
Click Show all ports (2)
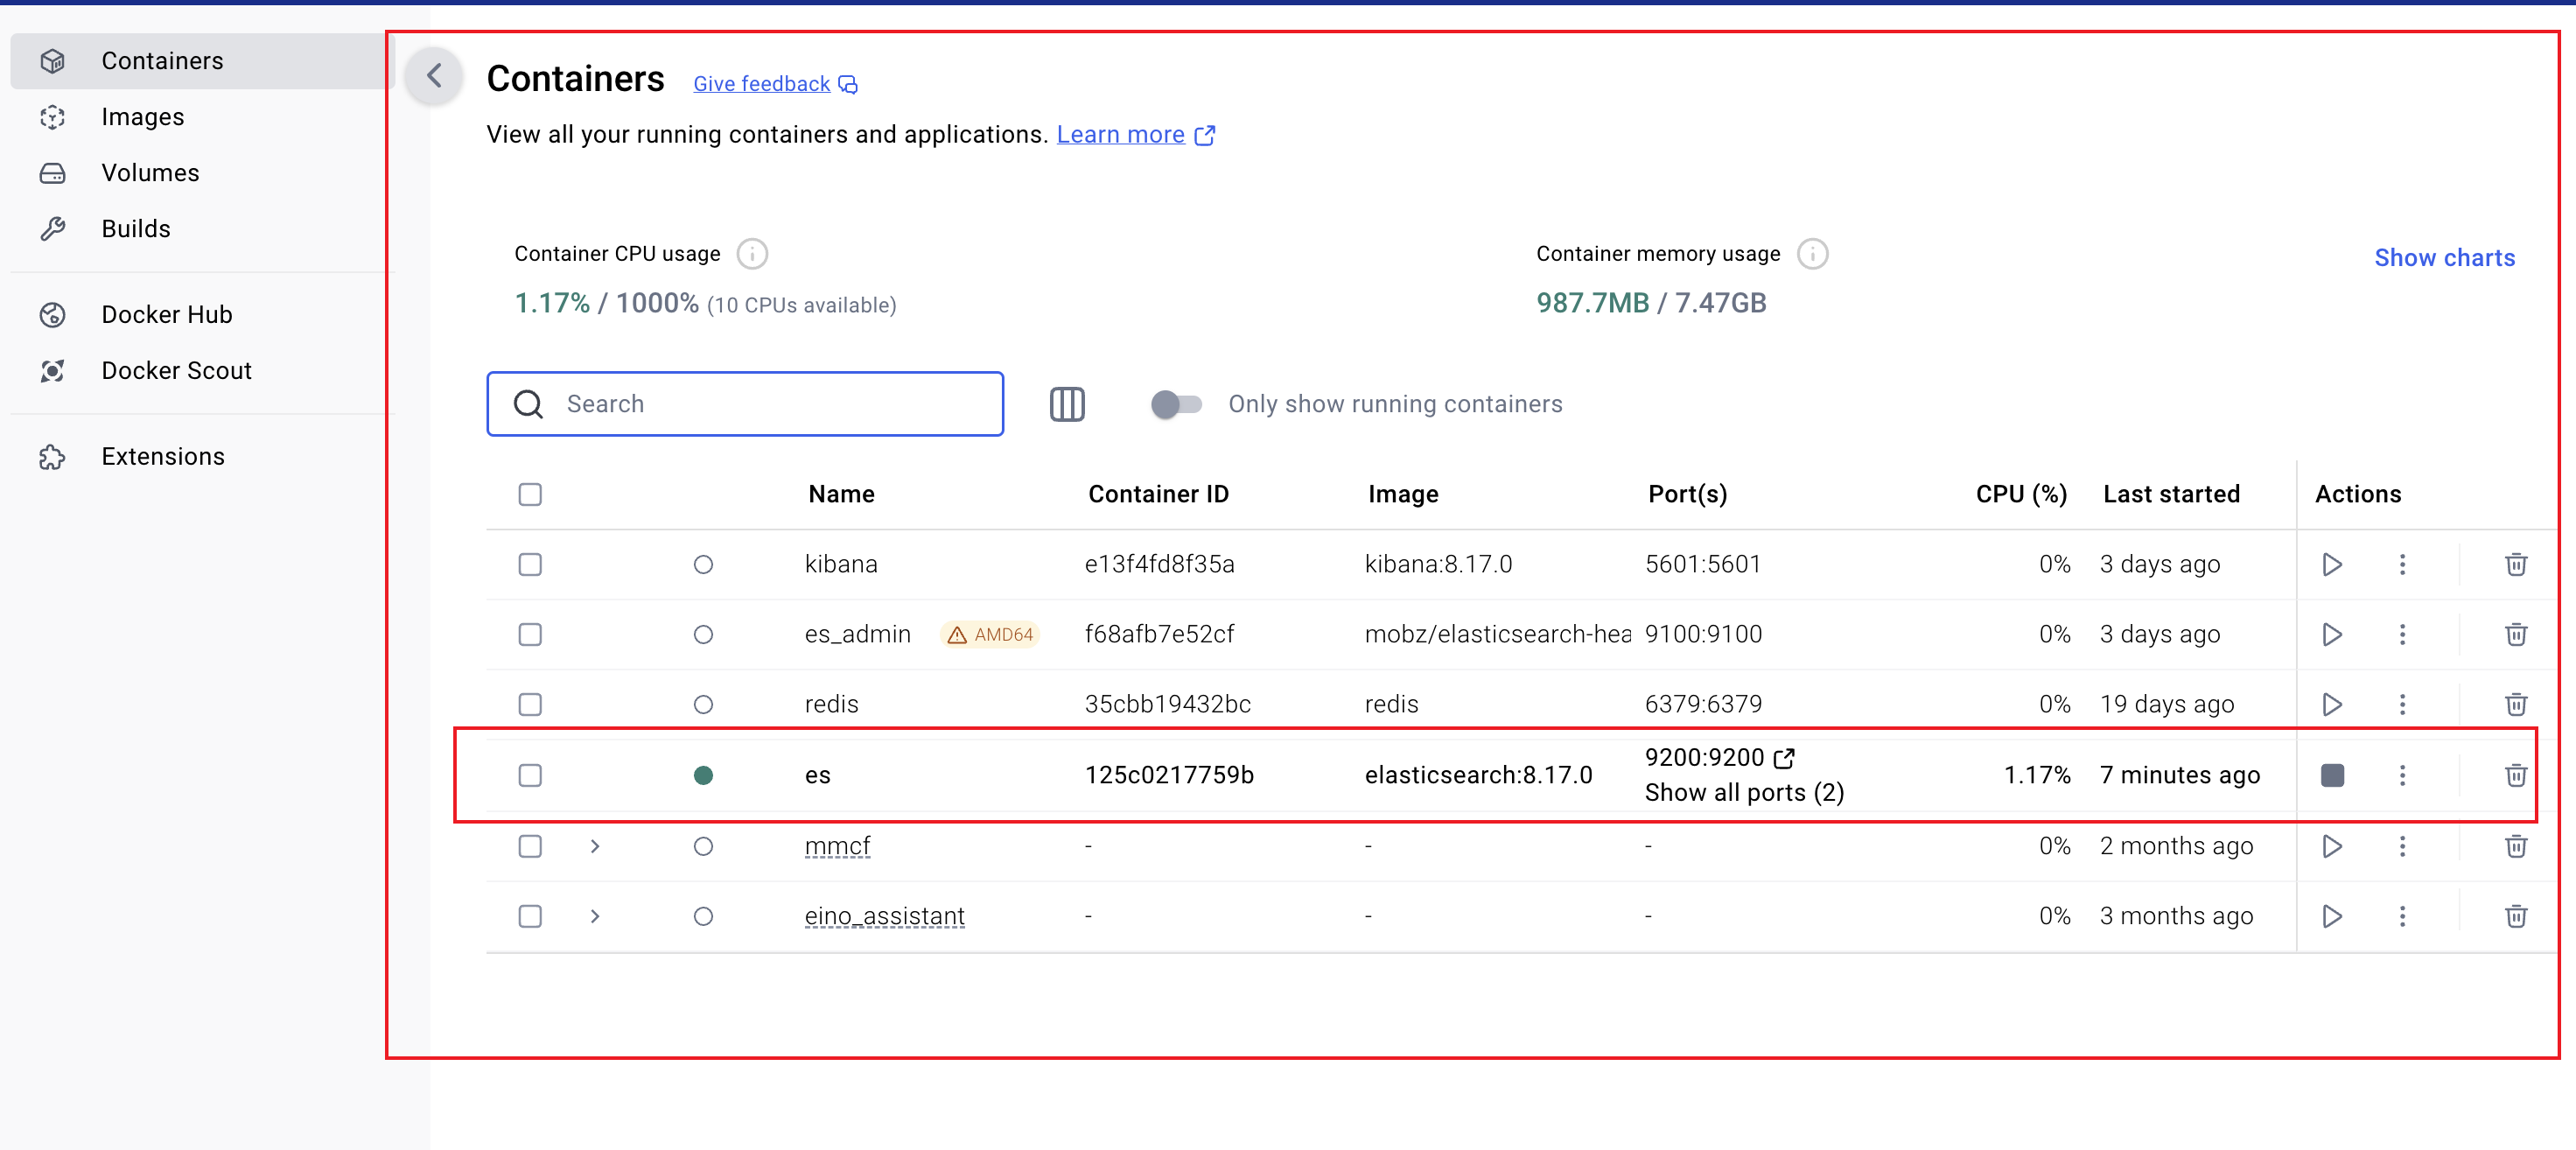tap(1744, 793)
